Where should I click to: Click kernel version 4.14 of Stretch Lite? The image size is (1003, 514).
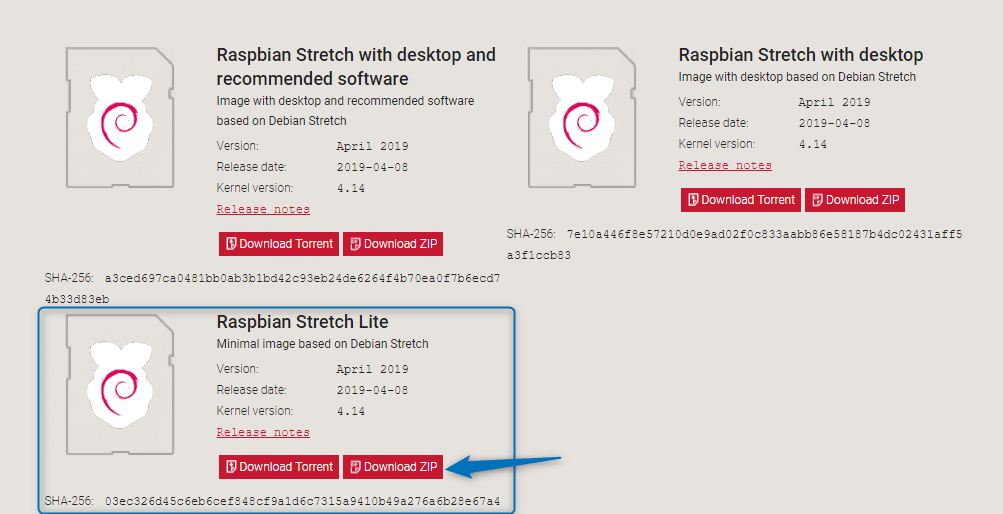351,411
